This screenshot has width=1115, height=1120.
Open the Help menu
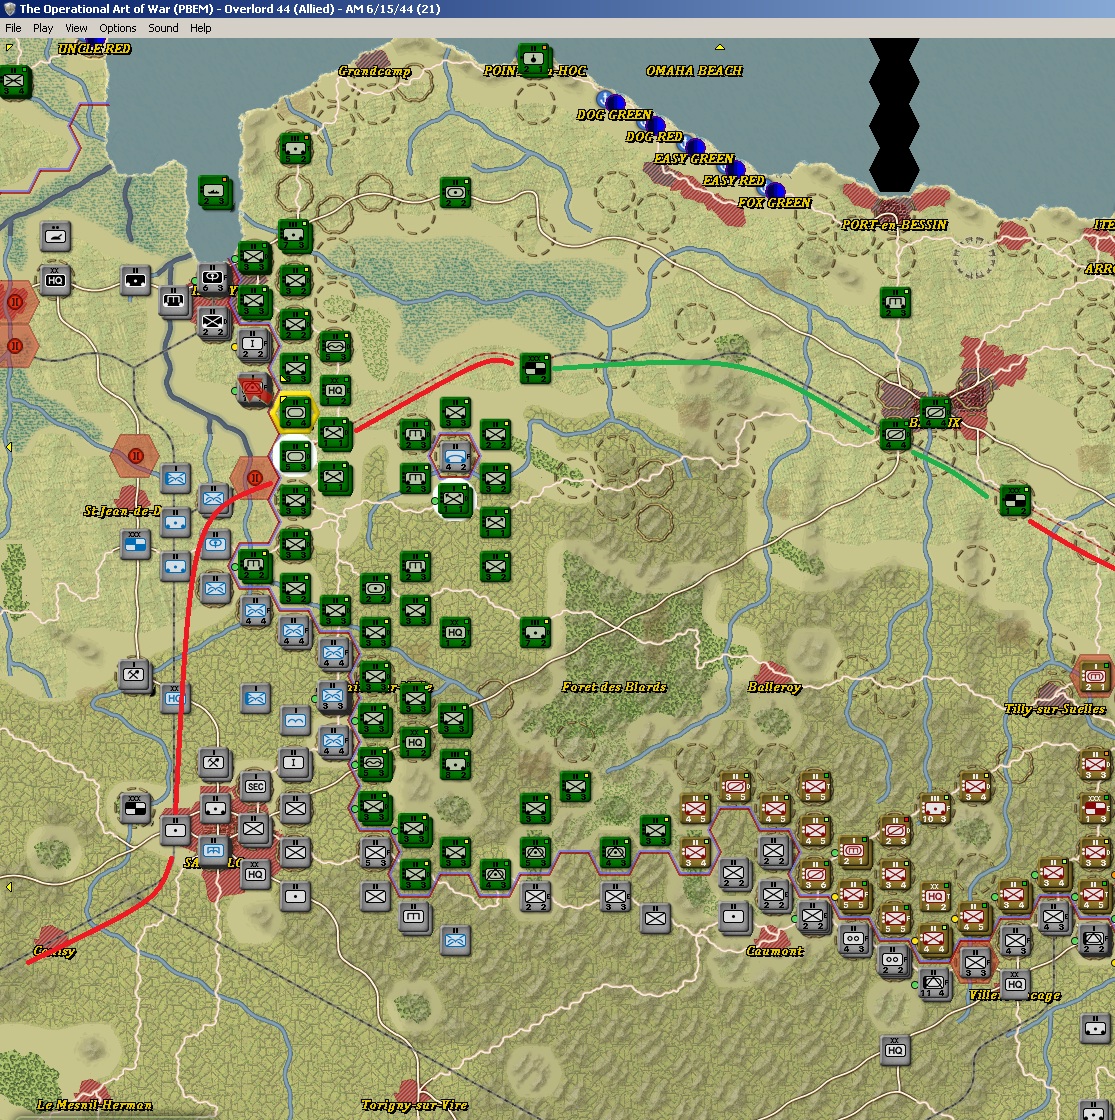click(201, 28)
